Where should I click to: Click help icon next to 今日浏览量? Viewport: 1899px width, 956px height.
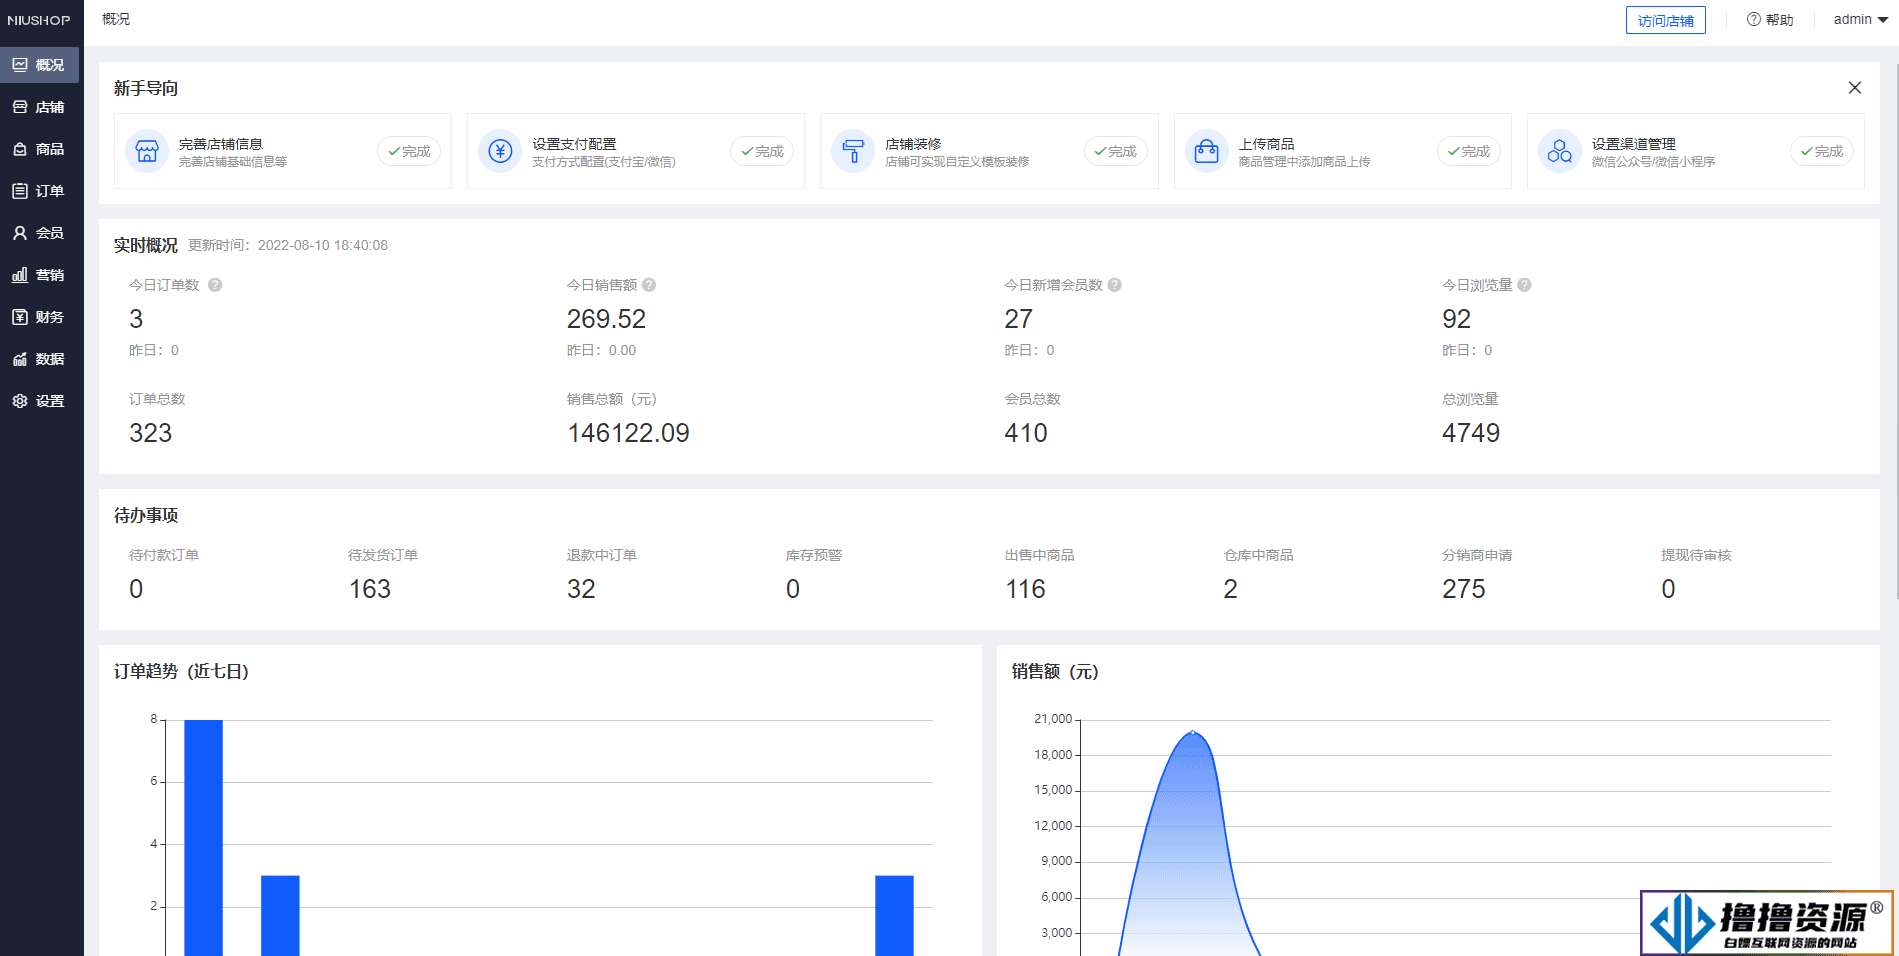coord(1525,285)
